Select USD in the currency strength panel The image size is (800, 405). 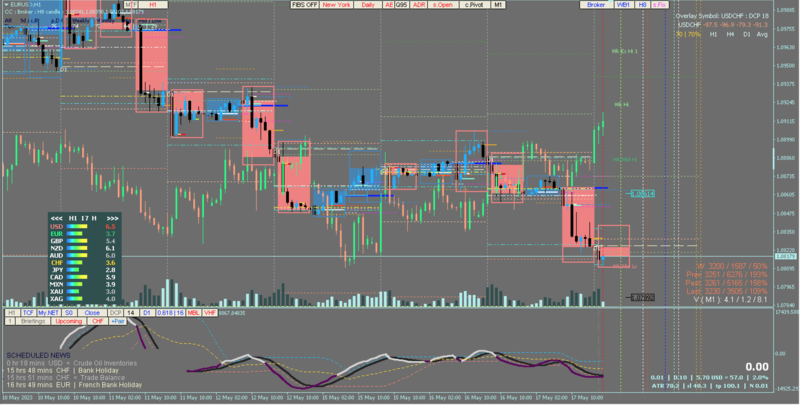click(56, 226)
